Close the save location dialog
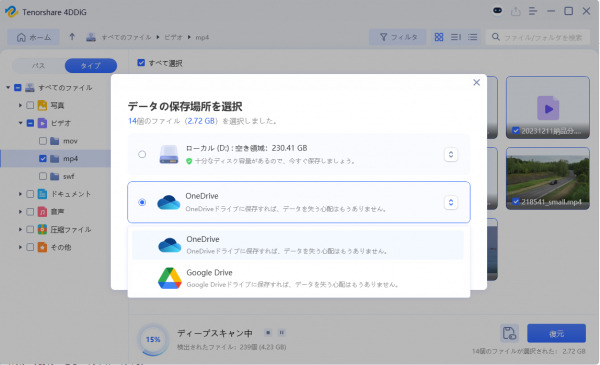Viewport: 600px width, 365px height. coord(476,82)
